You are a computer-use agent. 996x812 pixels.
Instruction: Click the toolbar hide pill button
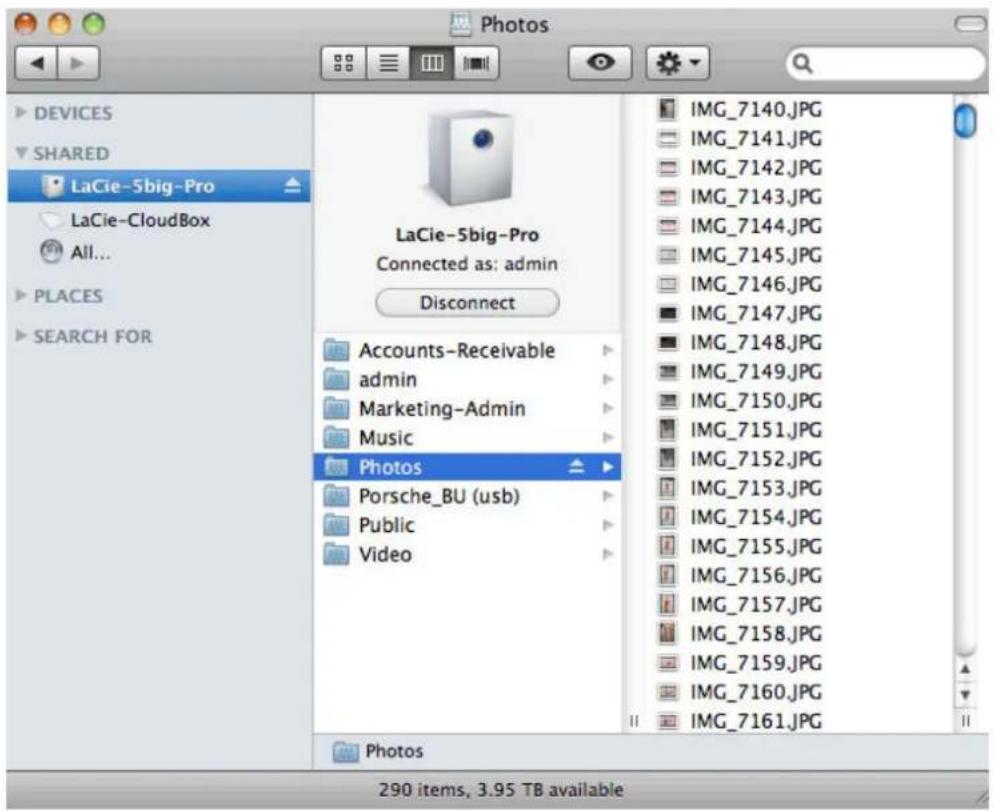point(969,24)
